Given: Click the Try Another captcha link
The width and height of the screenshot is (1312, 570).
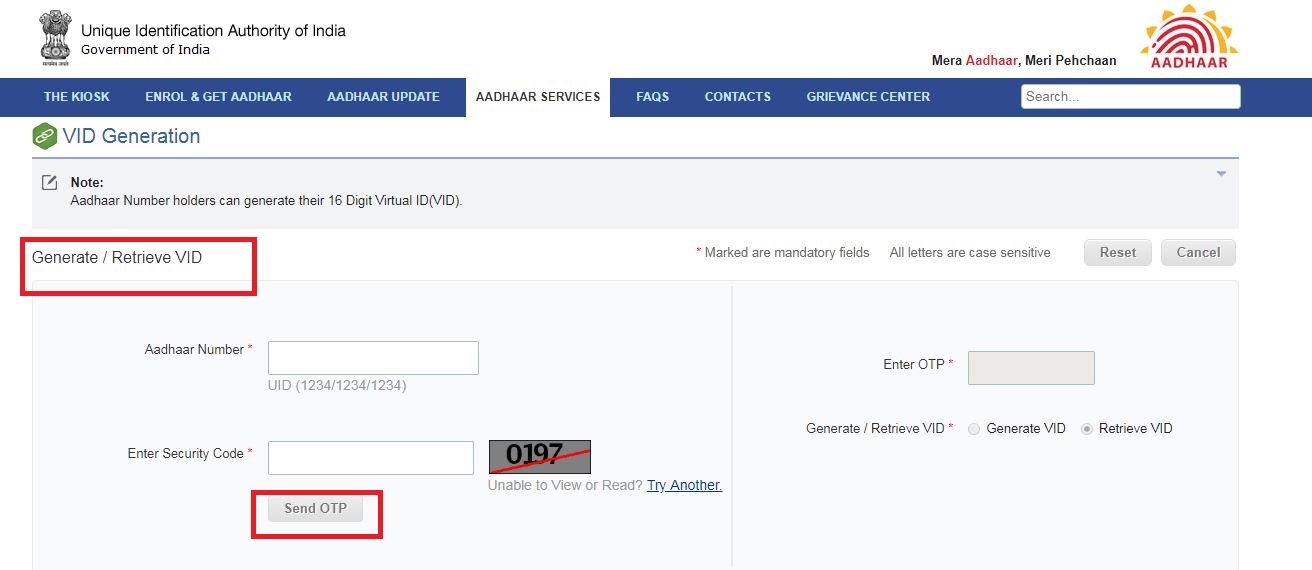Looking at the screenshot, I should (x=684, y=486).
